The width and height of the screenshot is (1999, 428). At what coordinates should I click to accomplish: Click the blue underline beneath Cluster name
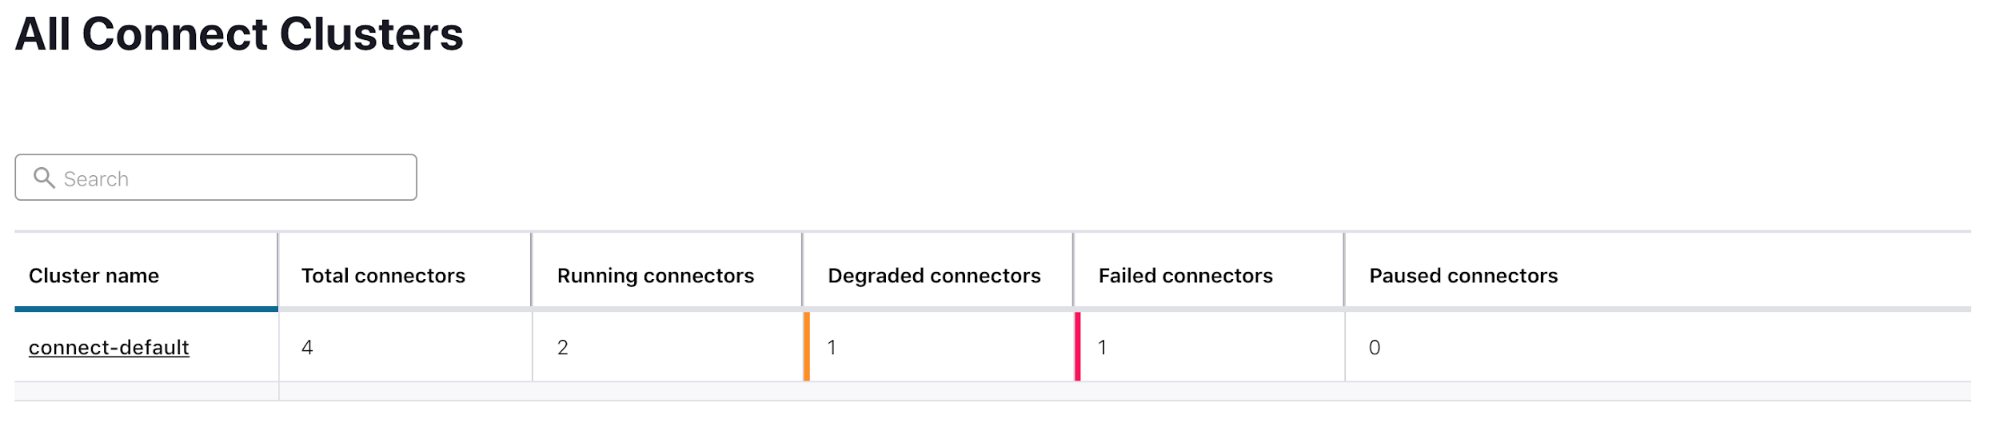click(x=146, y=309)
